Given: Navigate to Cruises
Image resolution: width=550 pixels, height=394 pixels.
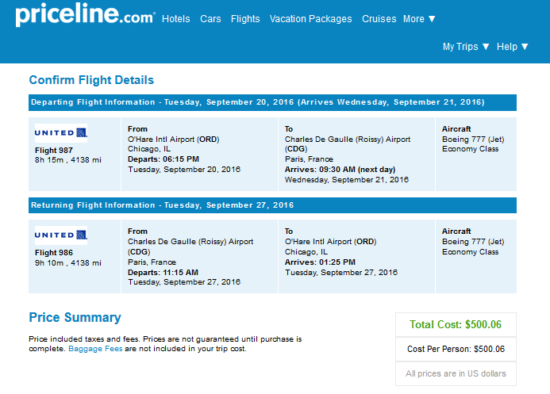Looking at the screenshot, I should (x=379, y=19).
